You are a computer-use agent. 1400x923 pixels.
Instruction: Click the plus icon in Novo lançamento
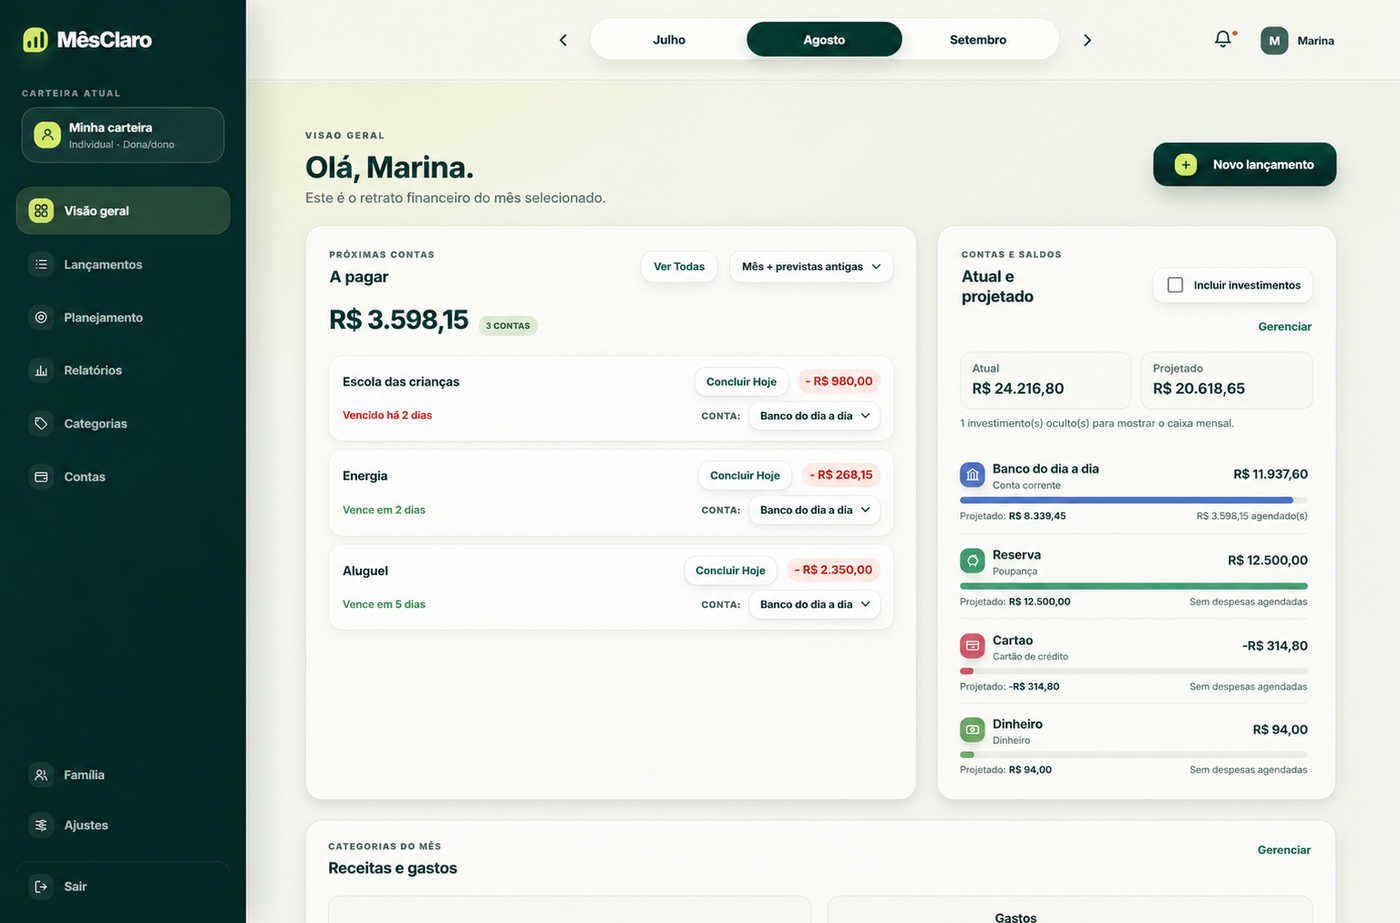pos(1185,165)
